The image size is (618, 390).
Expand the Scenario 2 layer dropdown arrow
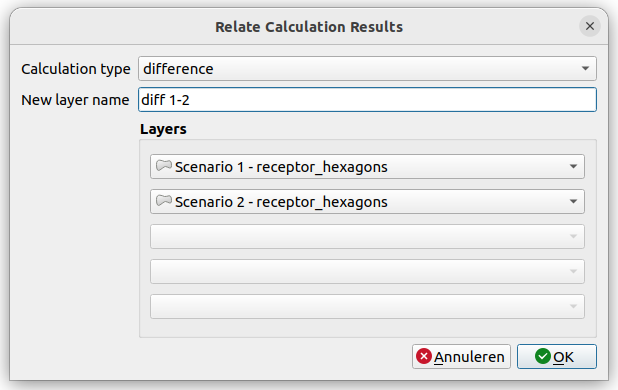click(x=573, y=202)
